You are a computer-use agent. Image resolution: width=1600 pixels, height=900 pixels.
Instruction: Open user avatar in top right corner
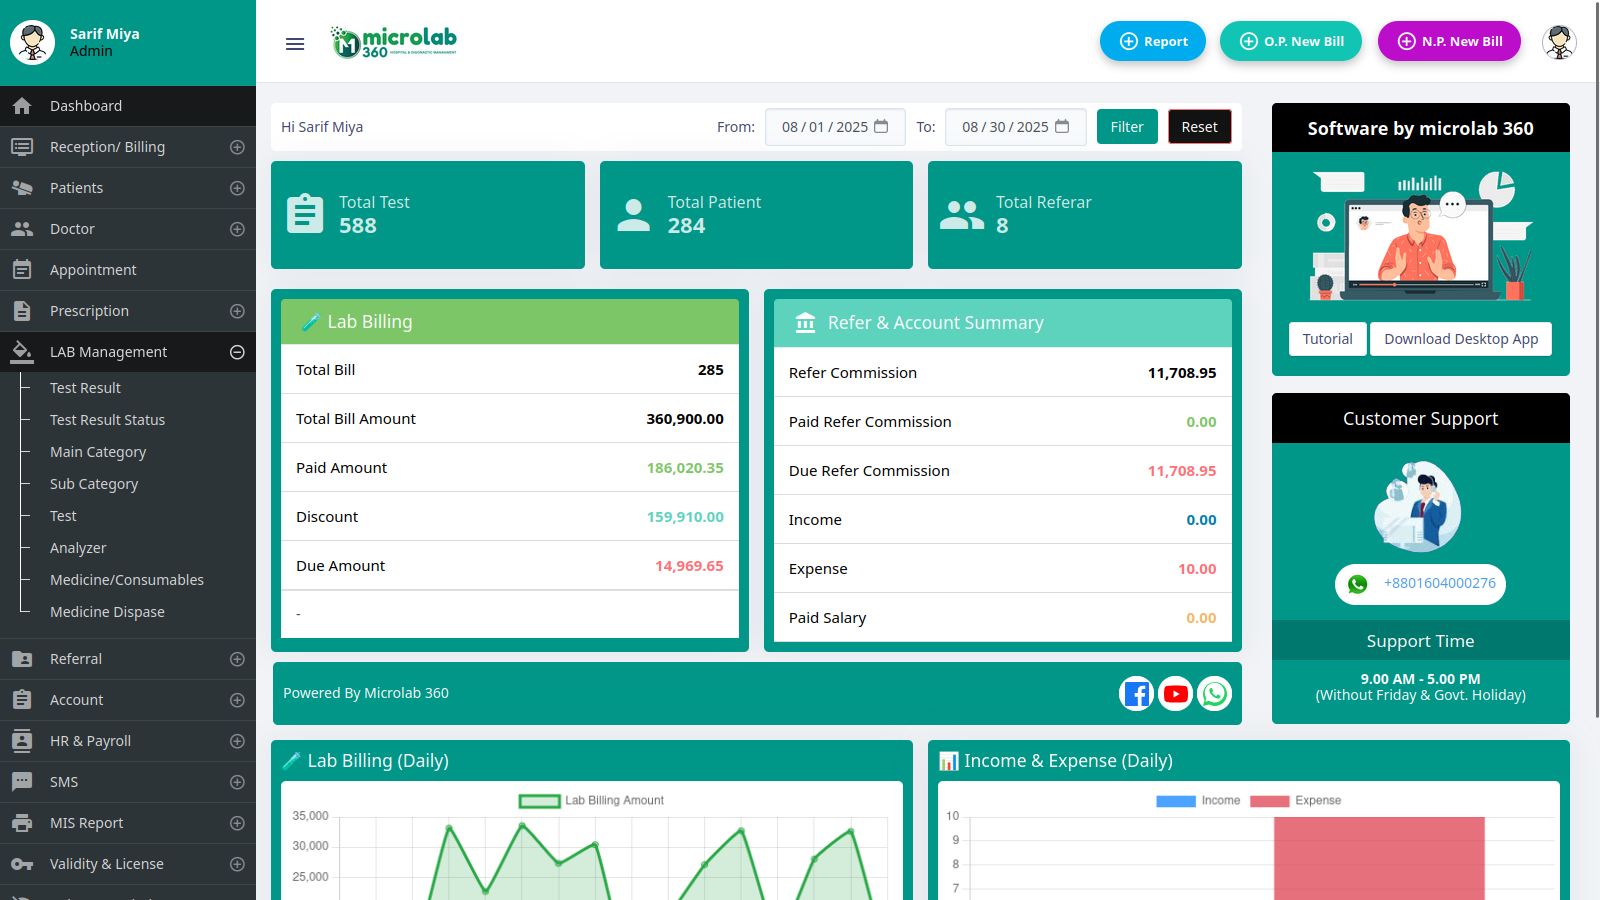click(1559, 42)
